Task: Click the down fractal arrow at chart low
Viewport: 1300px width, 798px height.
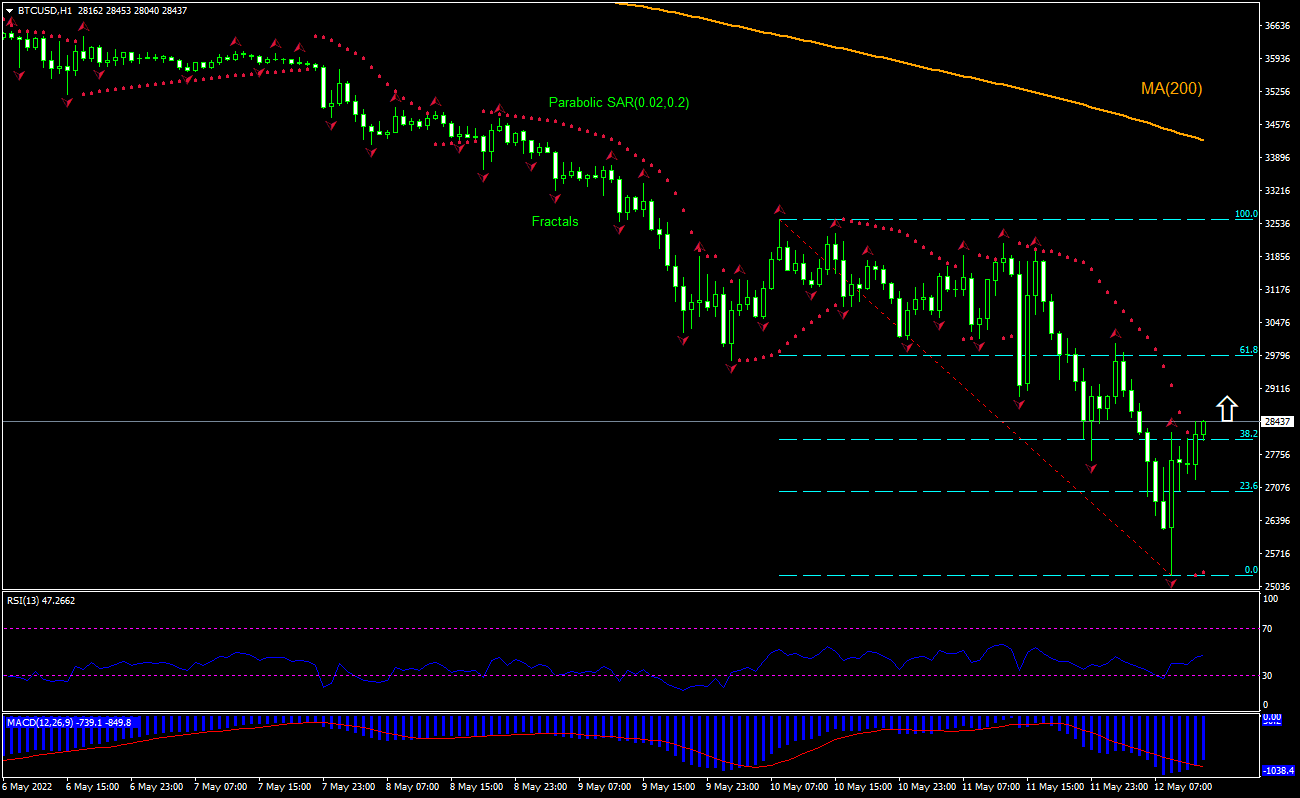Action: tap(1172, 582)
